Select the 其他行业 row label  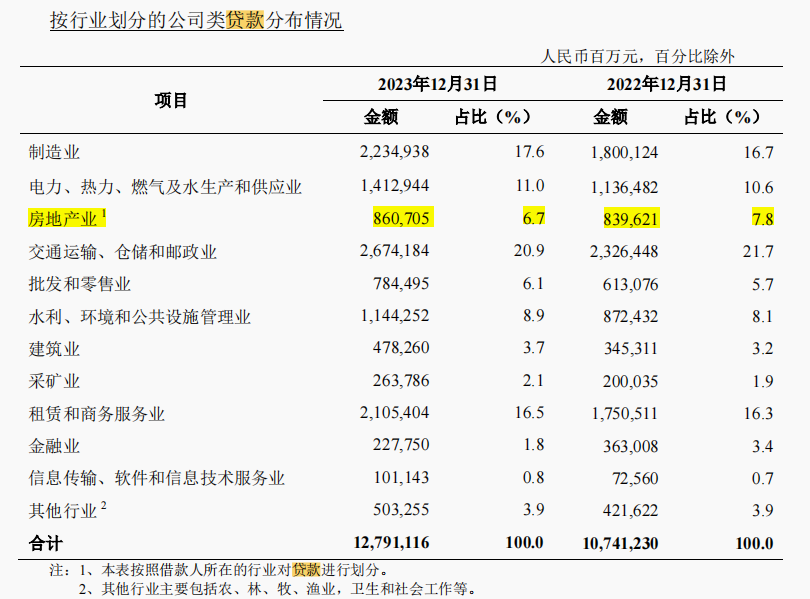point(63,511)
